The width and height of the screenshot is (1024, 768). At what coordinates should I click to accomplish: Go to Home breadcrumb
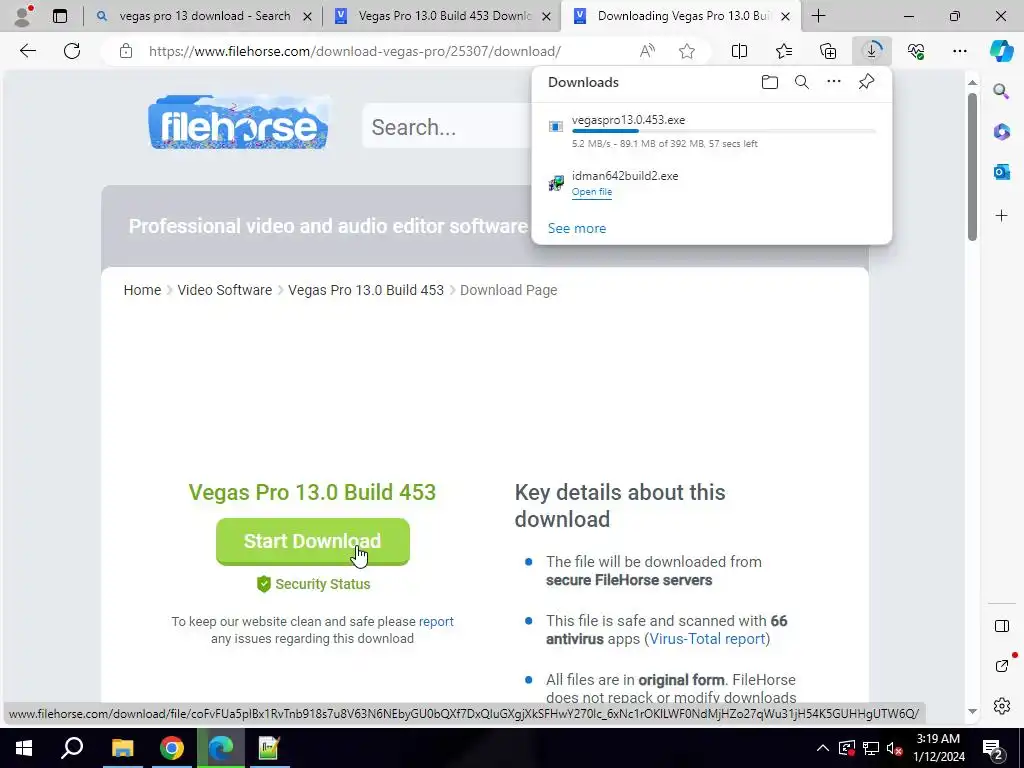(x=142, y=290)
